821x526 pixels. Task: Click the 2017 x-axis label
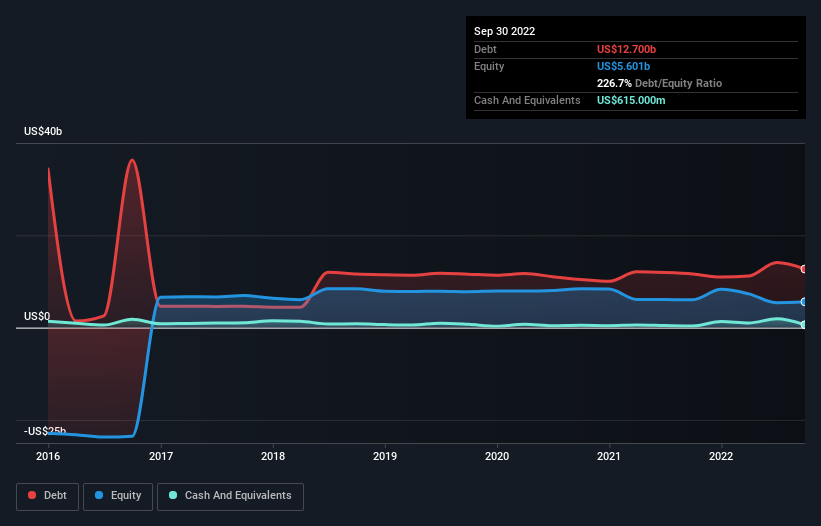click(161, 456)
